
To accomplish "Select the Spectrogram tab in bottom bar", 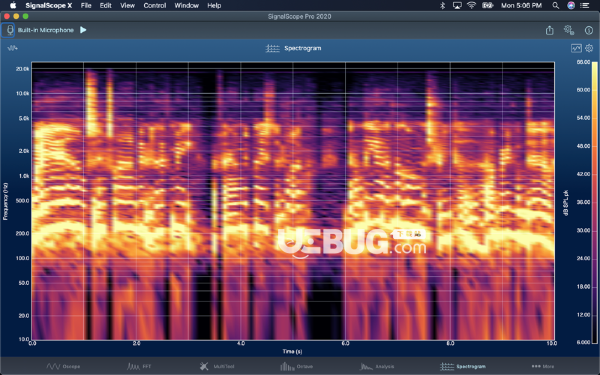I will [463, 366].
